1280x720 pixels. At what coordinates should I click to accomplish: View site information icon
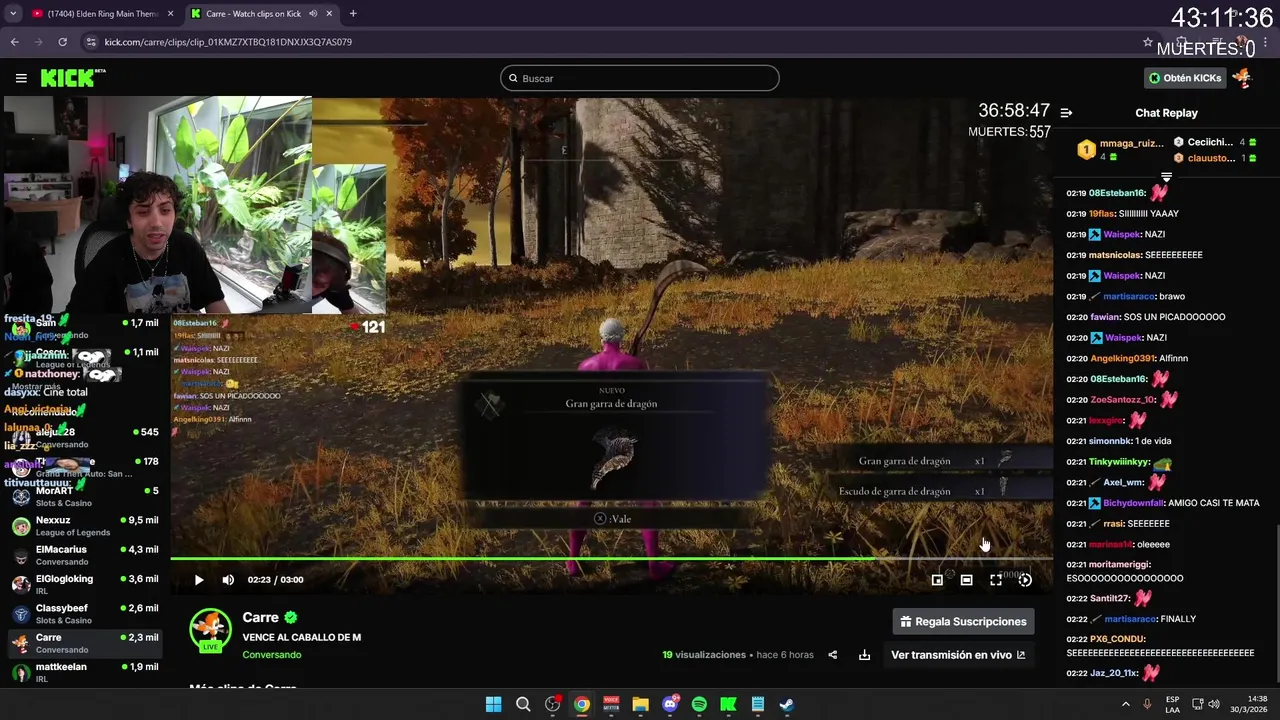pyautogui.click(x=91, y=42)
